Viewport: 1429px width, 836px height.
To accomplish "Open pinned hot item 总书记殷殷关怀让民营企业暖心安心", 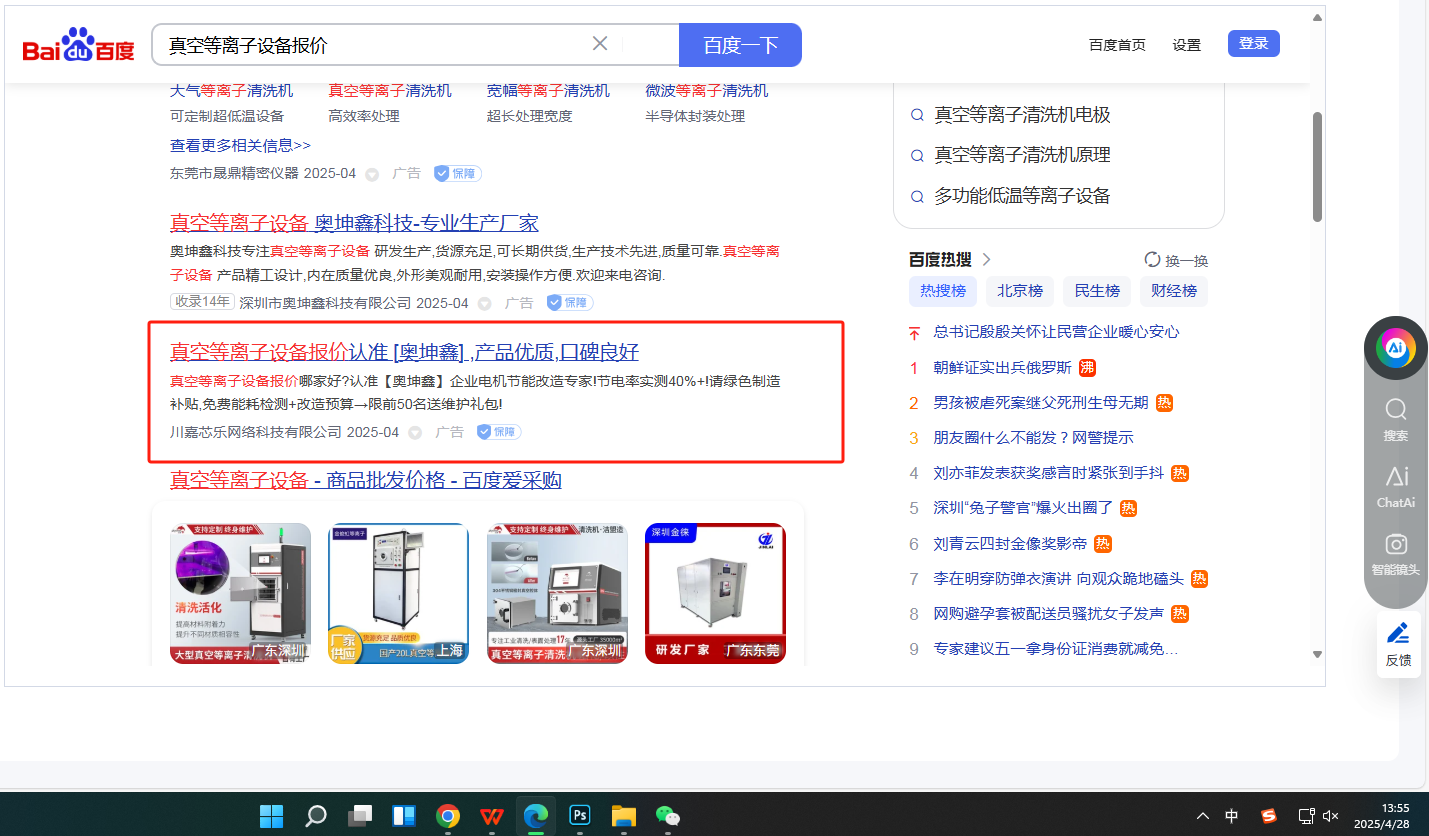I will click(1056, 332).
